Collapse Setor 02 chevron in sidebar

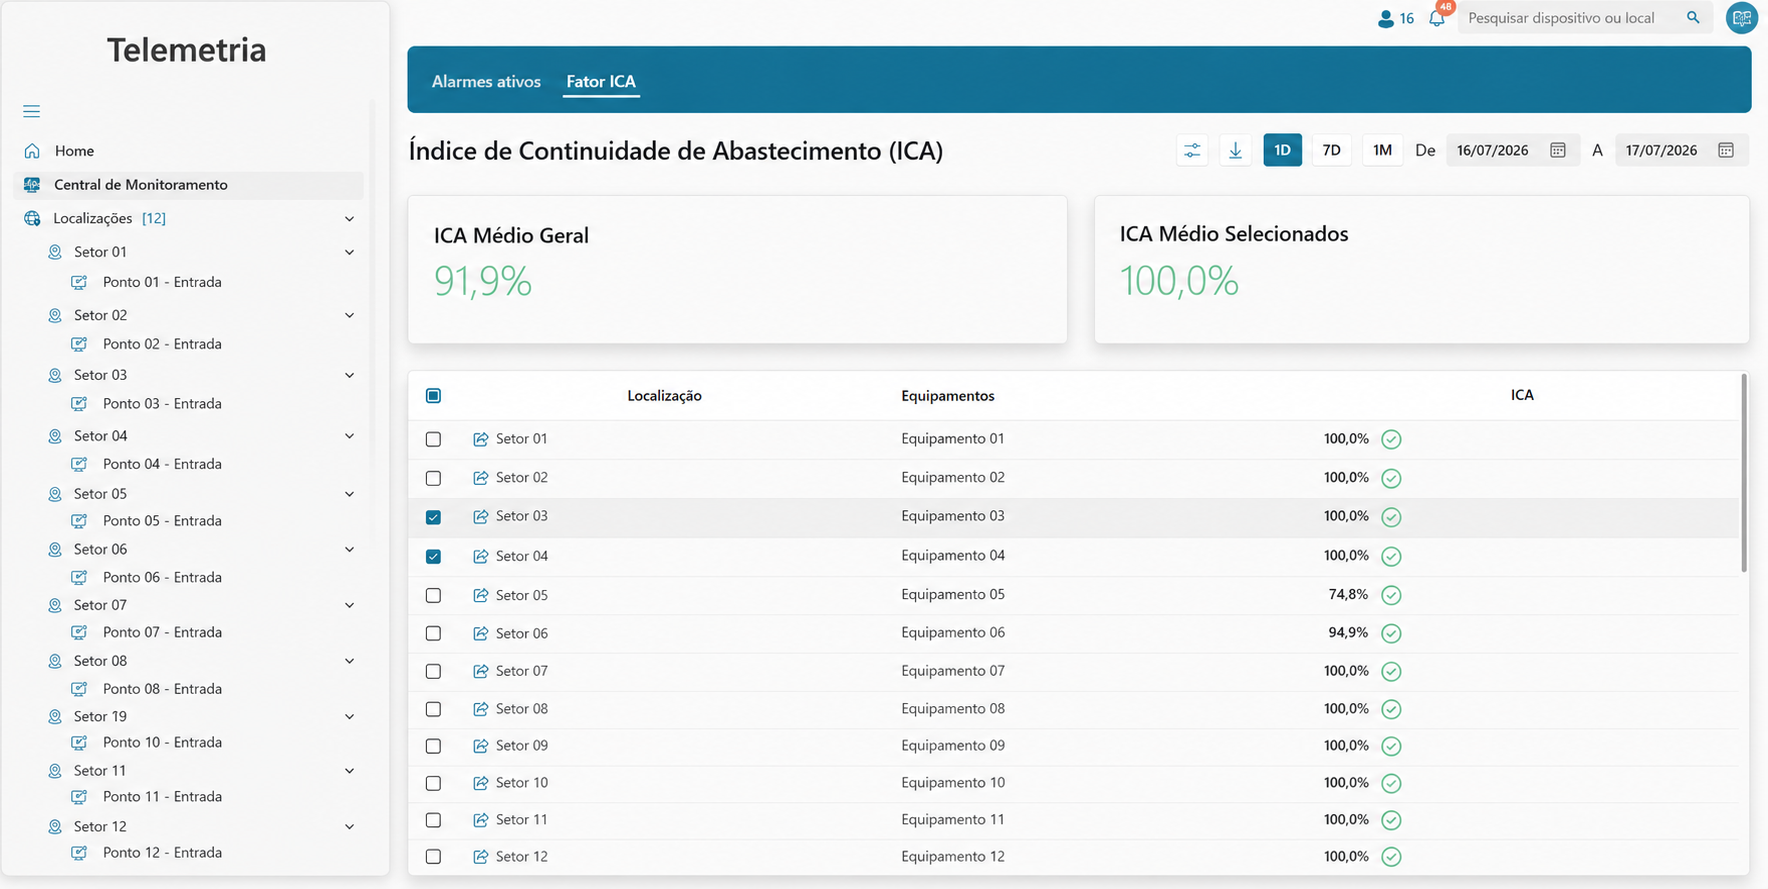point(349,315)
